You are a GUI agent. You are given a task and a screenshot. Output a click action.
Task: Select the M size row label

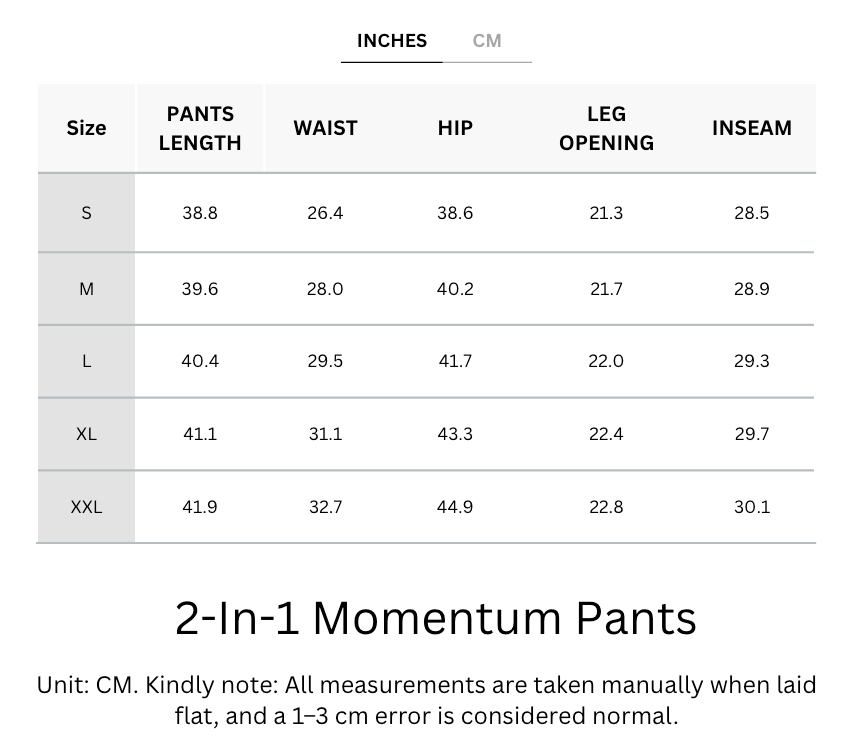86,289
